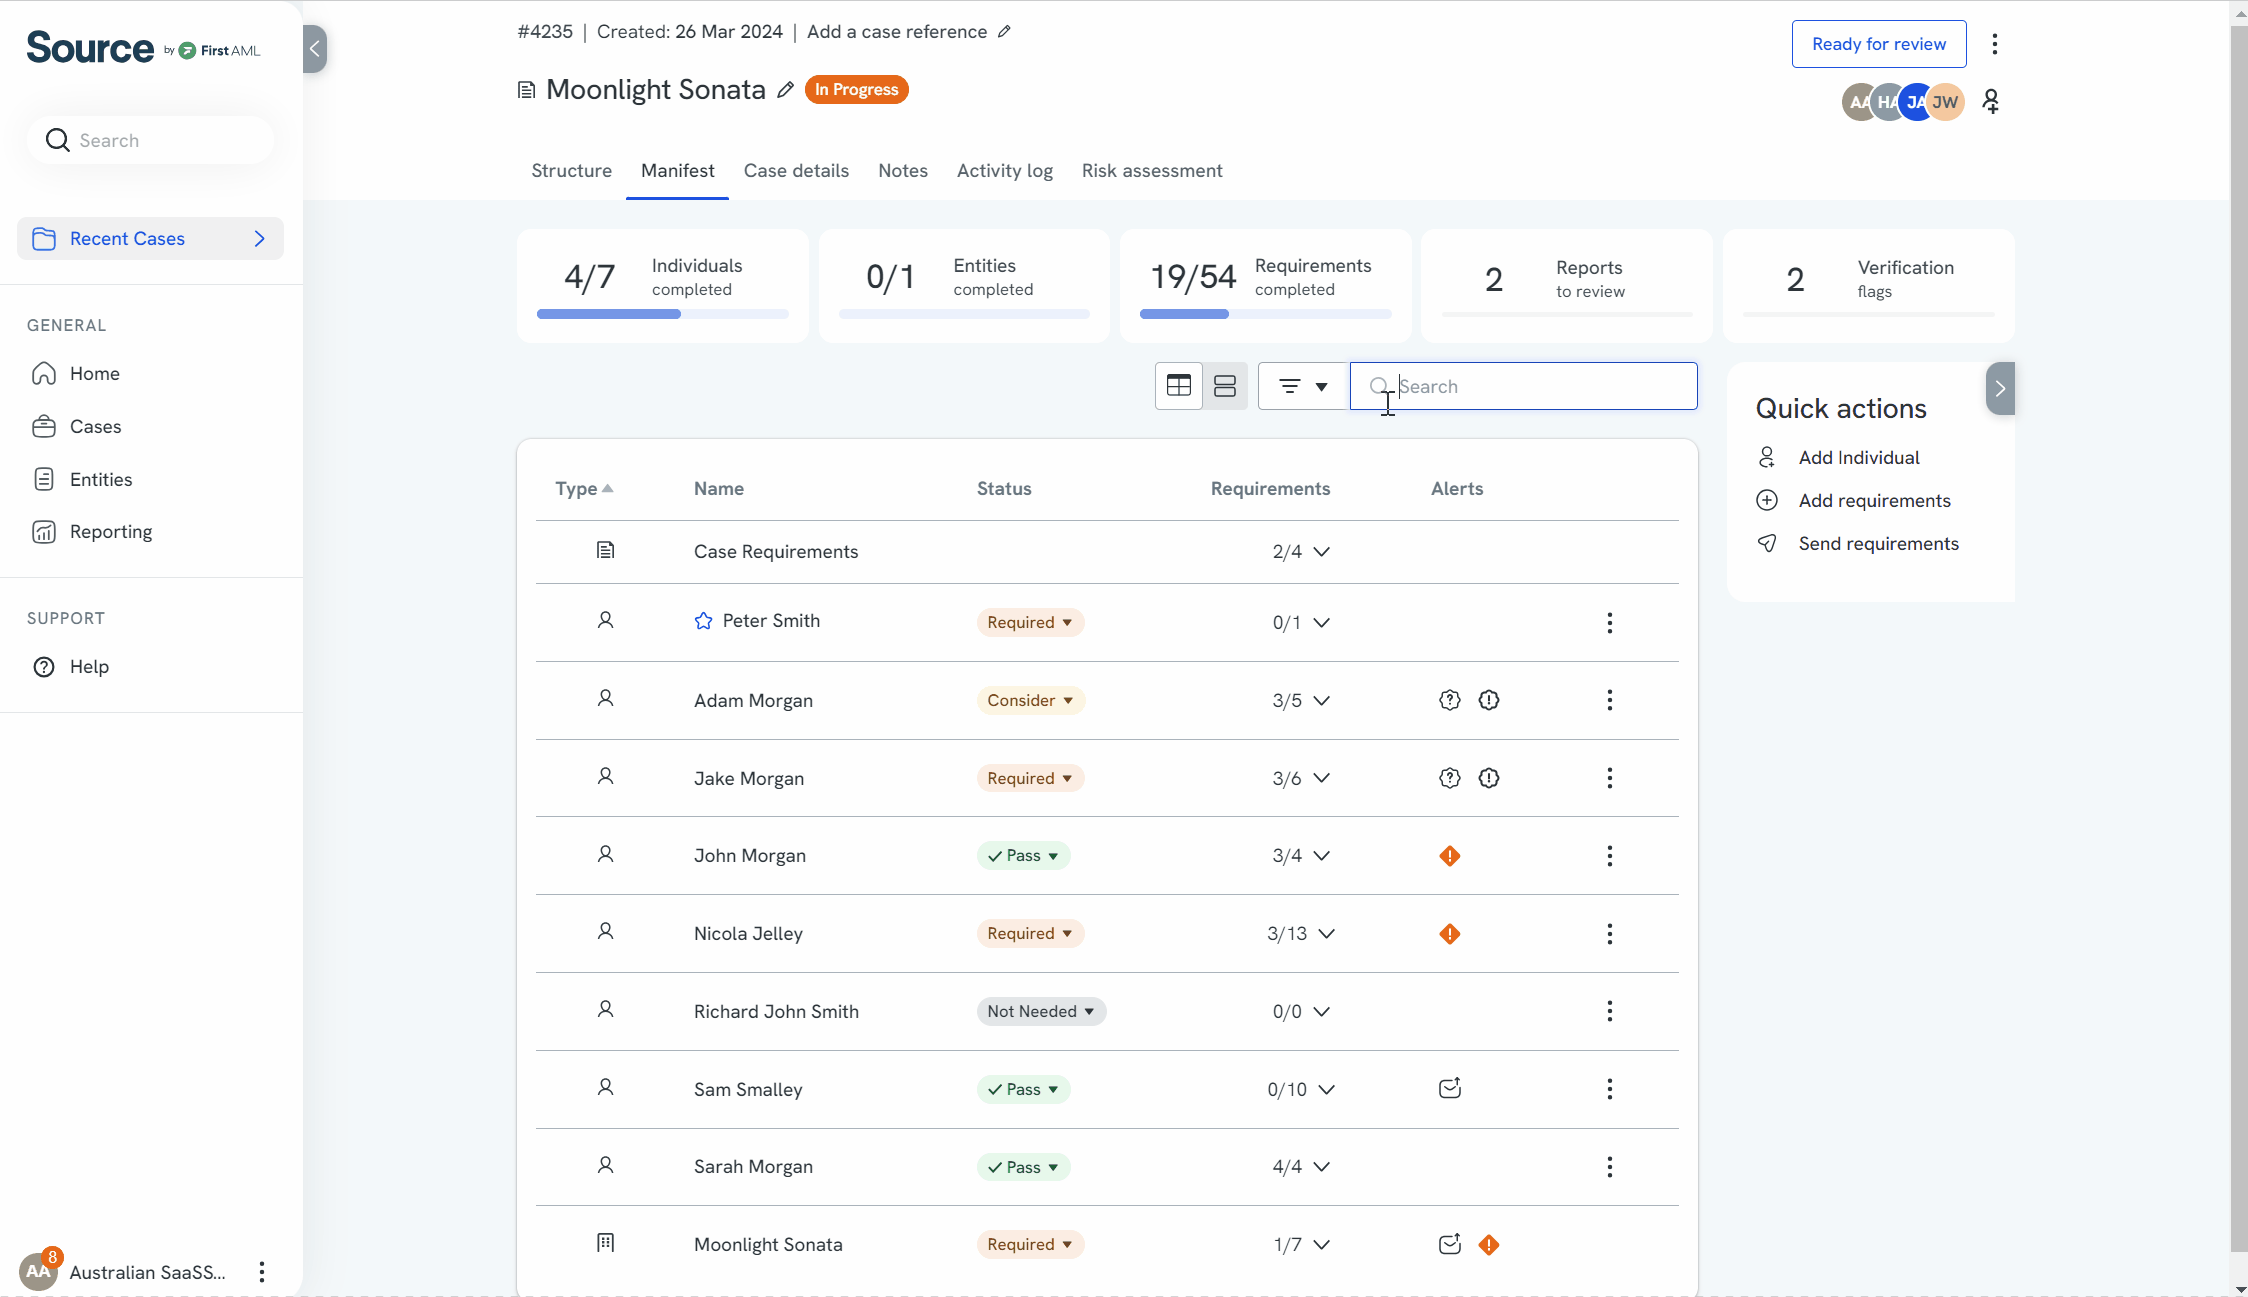
Task: Click the Ready for review button
Action: (x=1878, y=44)
